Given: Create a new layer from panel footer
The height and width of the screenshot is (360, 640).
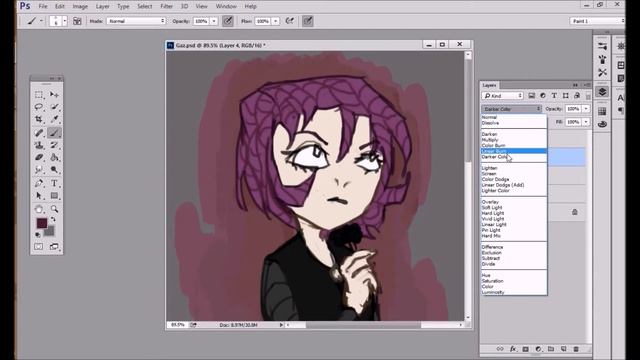Looking at the screenshot, I should (564, 349).
